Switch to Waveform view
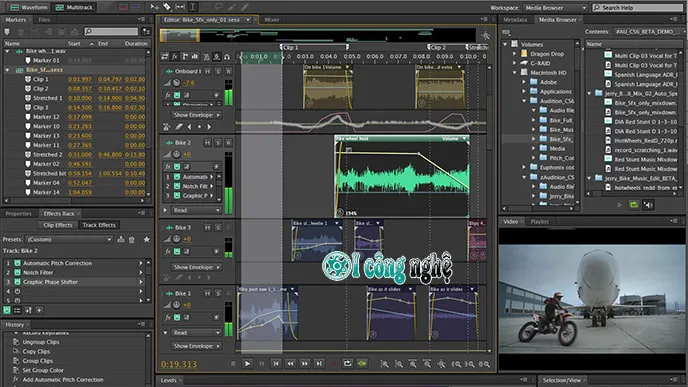 [x=29, y=7]
